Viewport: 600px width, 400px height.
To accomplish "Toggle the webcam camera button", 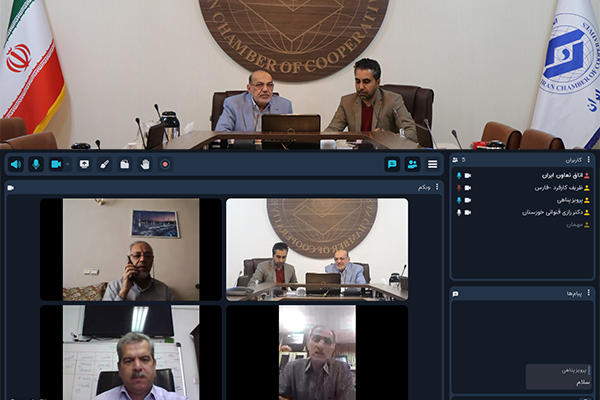I will 56,164.
